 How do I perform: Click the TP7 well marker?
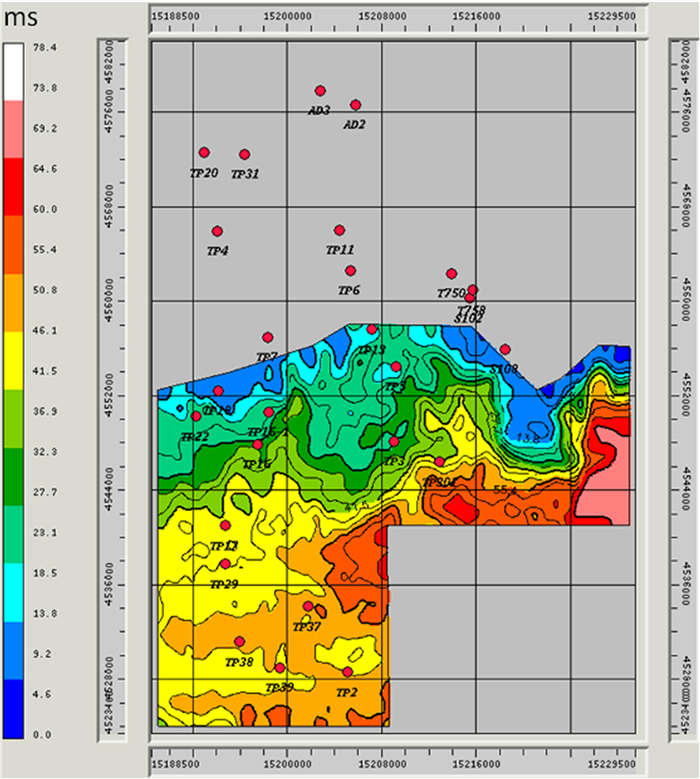(x=268, y=337)
